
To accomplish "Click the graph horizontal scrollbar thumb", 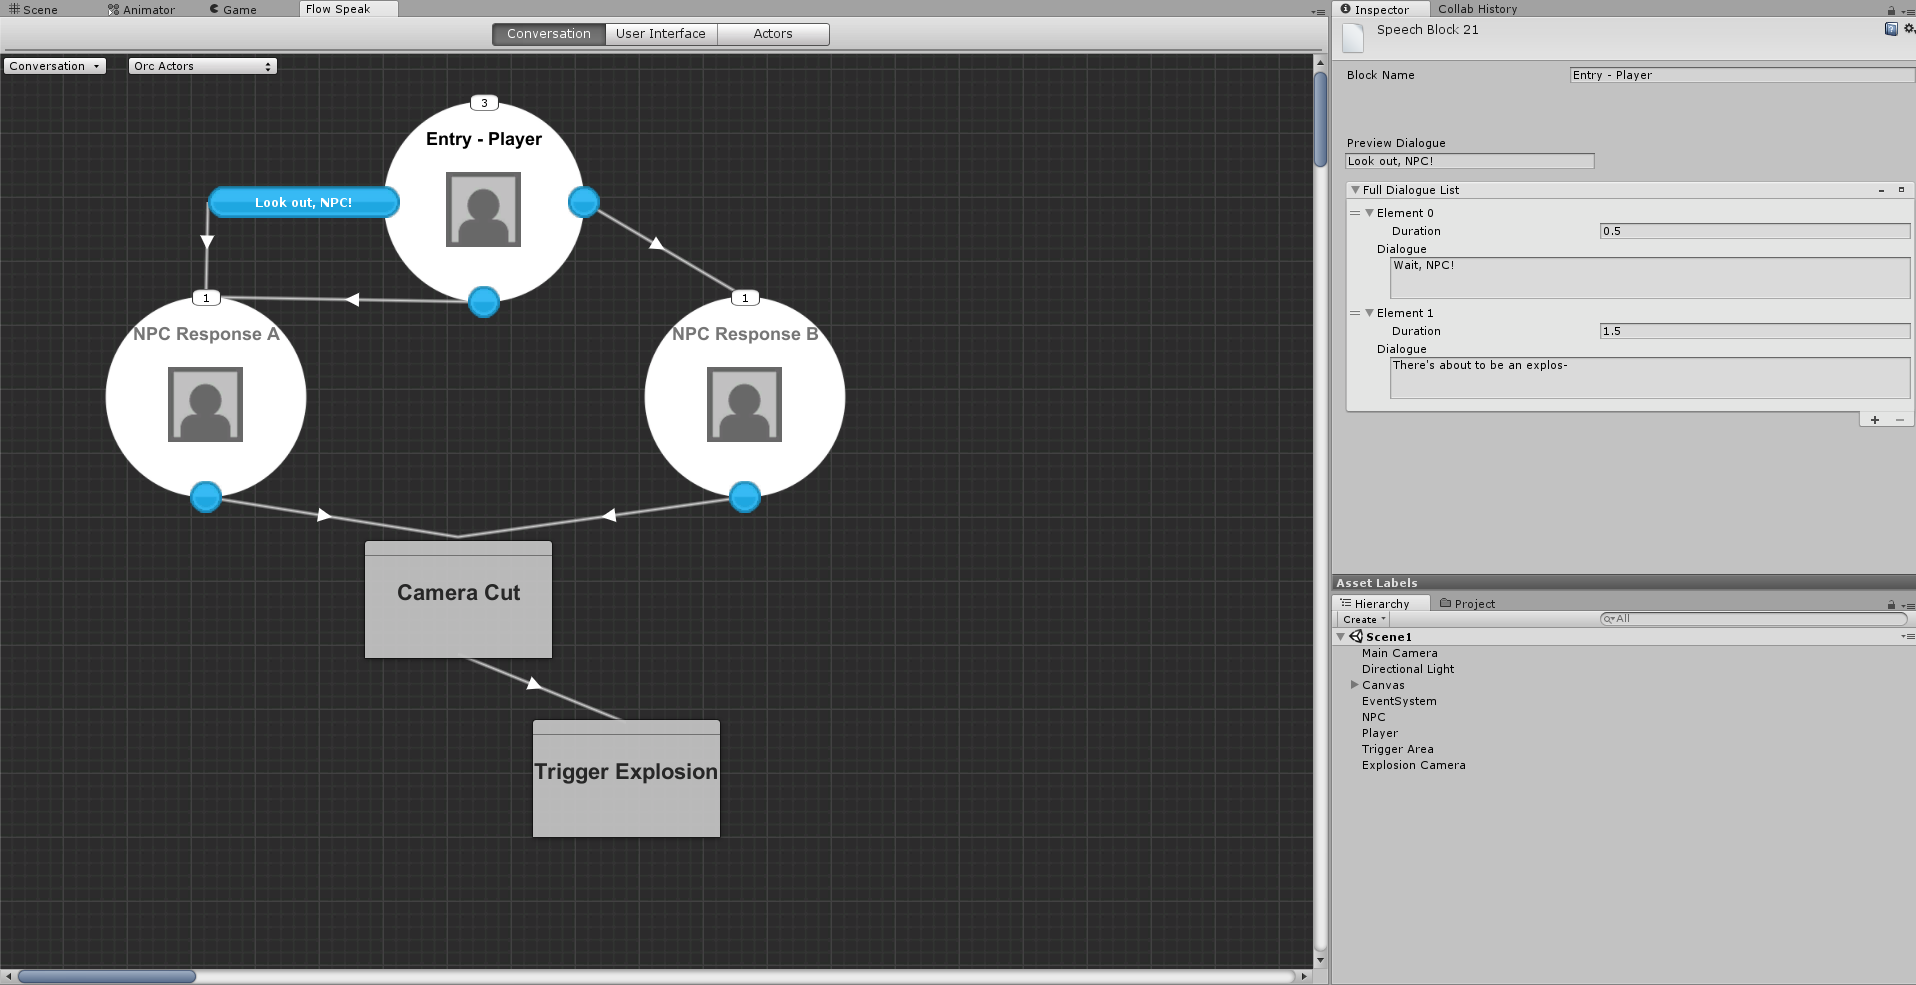I will [x=106, y=976].
